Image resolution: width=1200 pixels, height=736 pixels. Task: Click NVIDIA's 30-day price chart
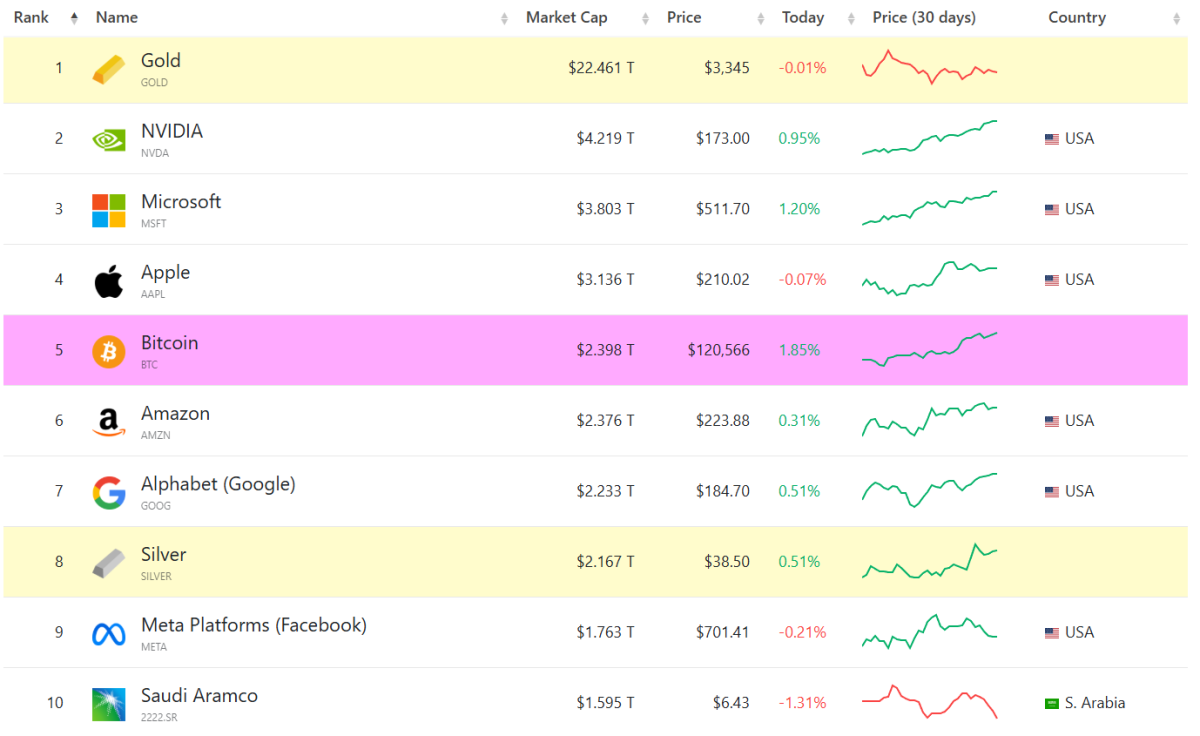click(930, 138)
